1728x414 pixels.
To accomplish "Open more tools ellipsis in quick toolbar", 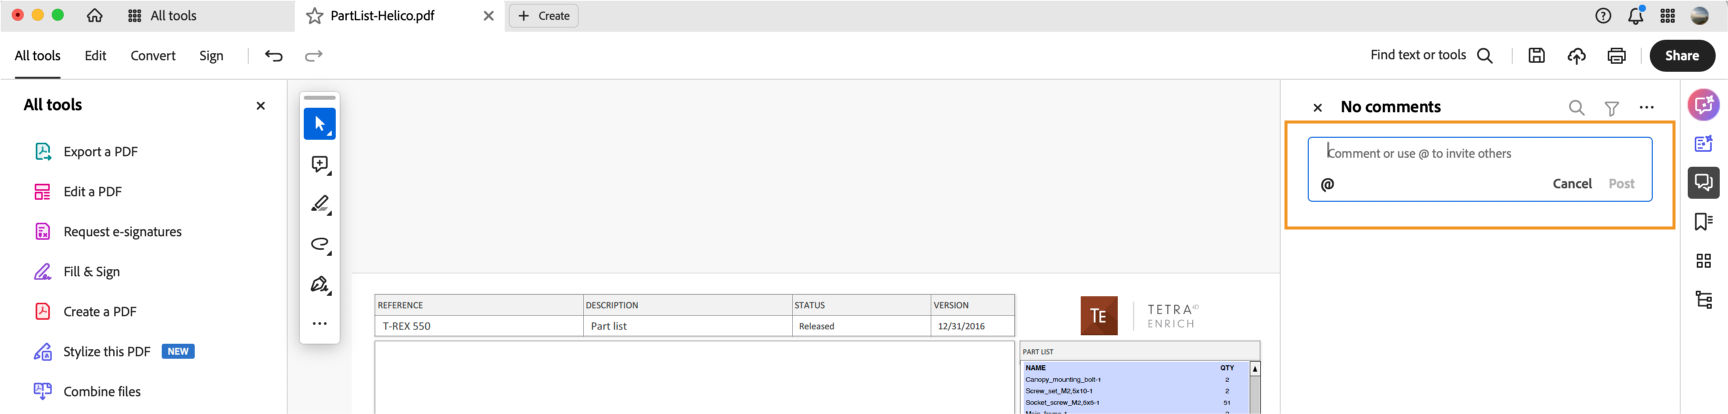I will (x=320, y=324).
